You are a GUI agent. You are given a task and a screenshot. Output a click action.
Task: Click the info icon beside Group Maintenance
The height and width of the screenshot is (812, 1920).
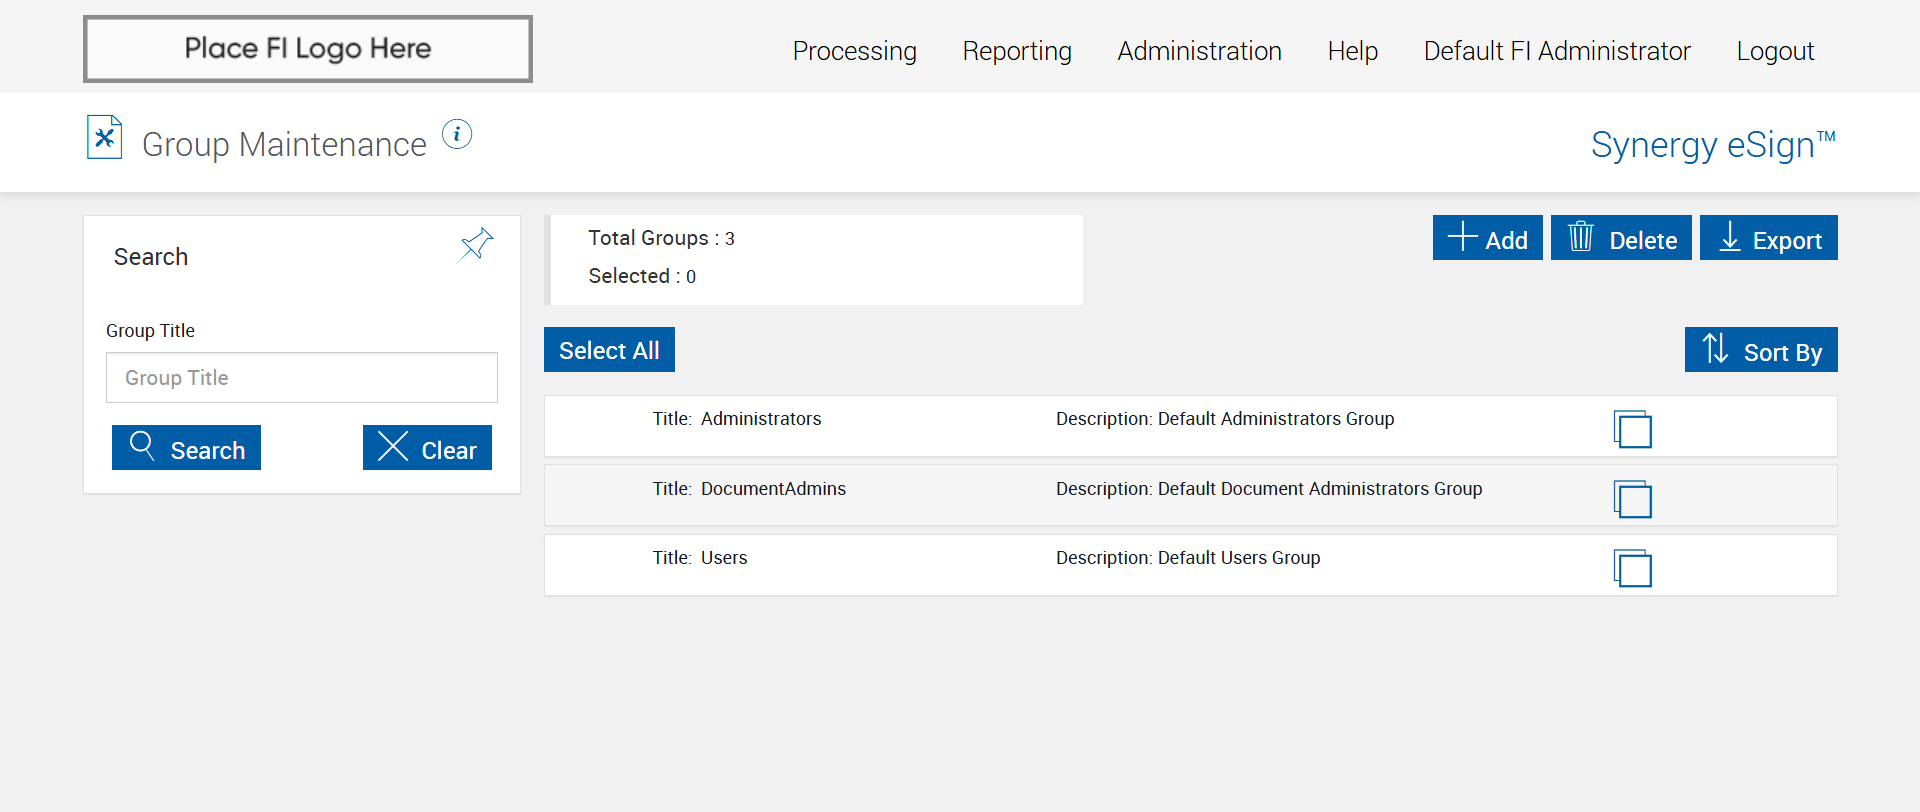[457, 134]
